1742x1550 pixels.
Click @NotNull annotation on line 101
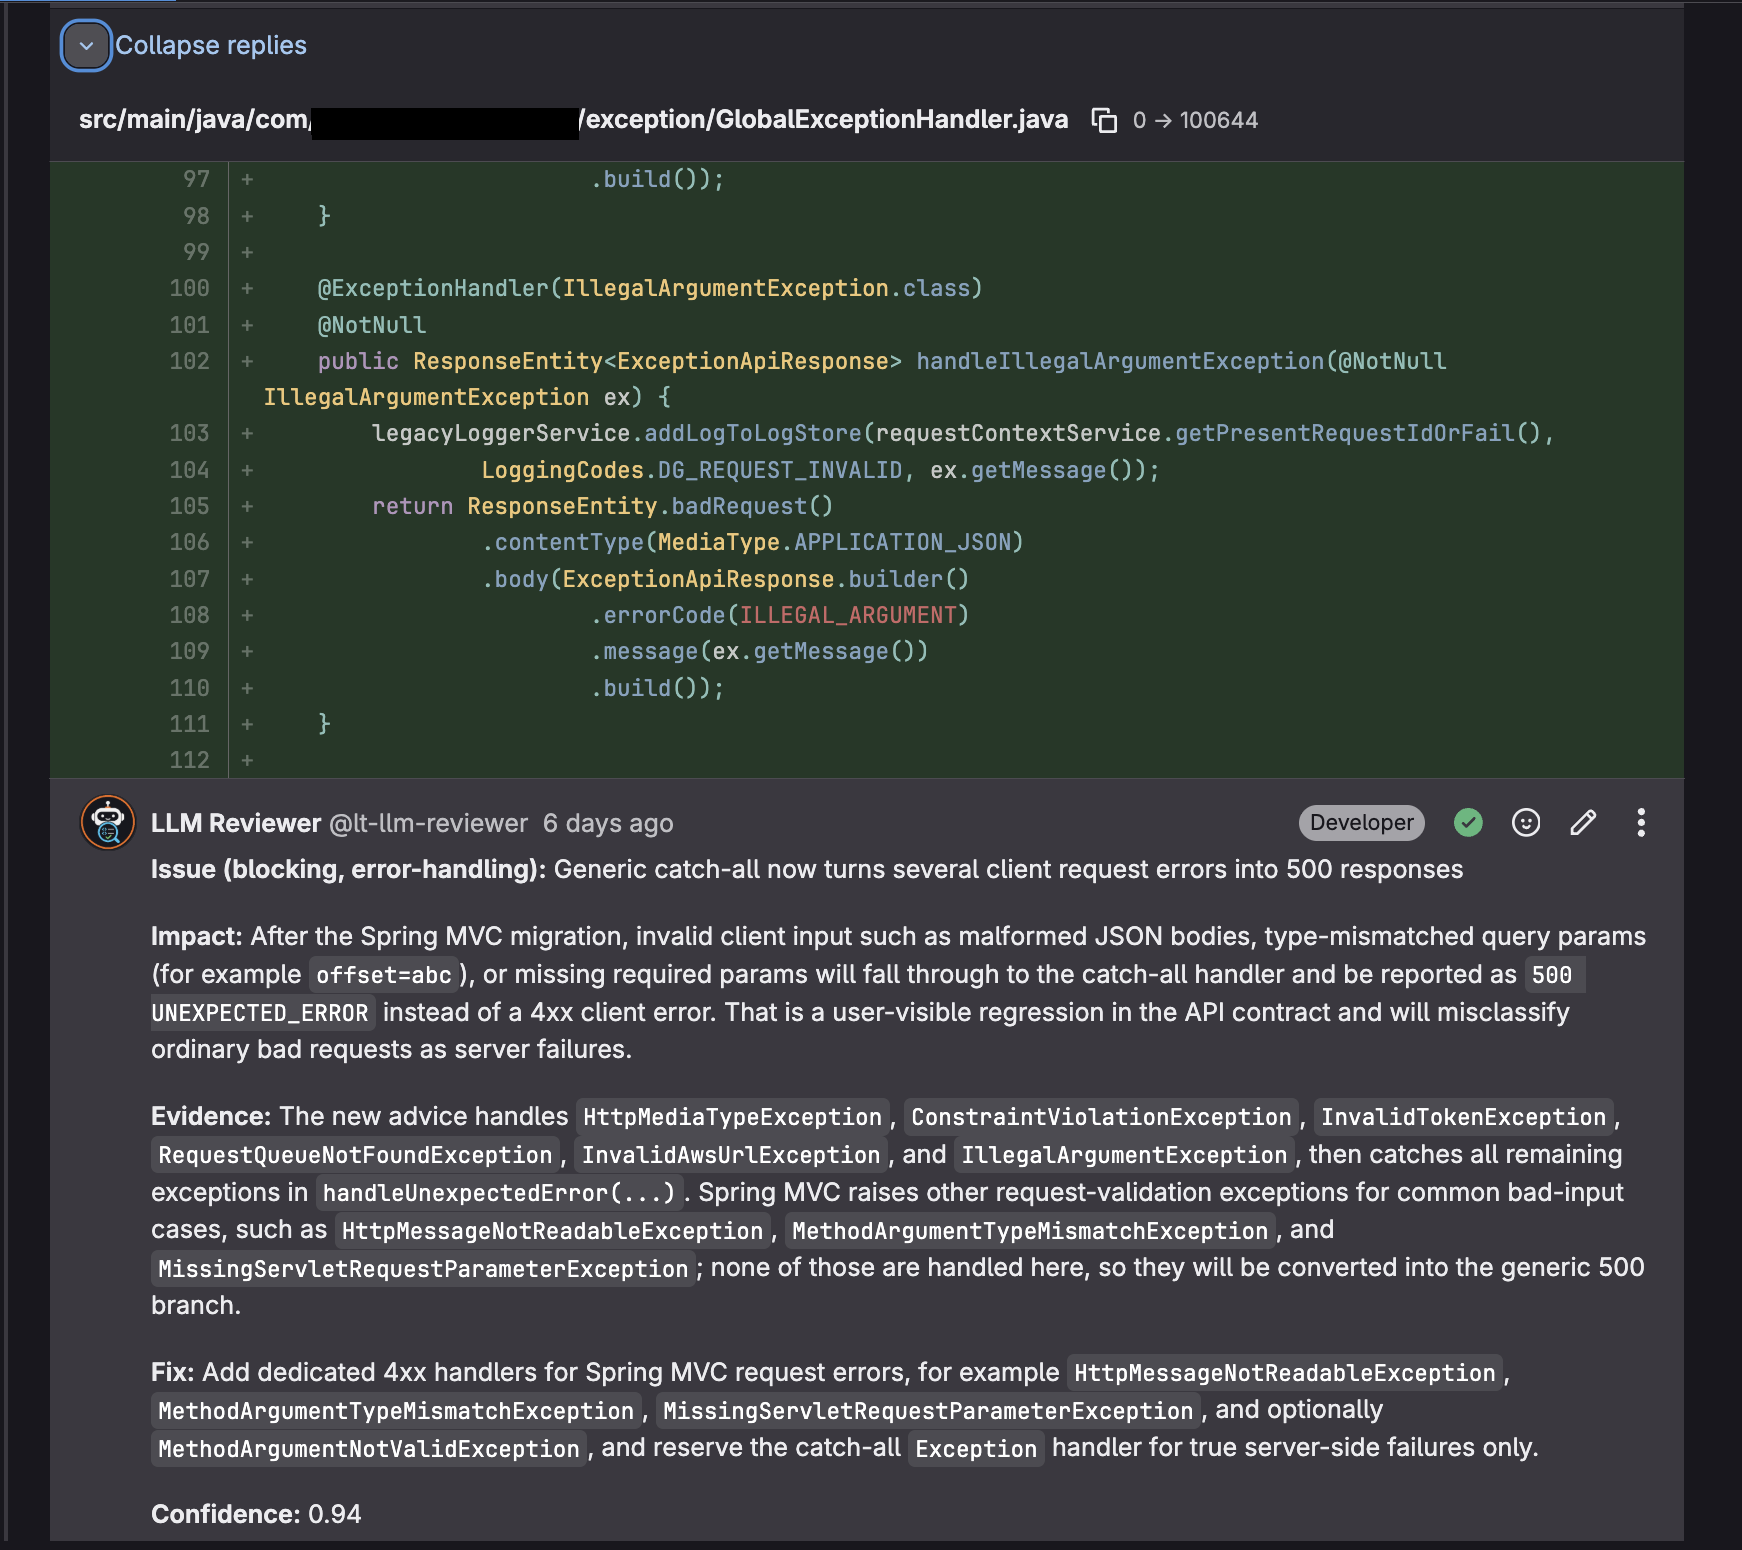pyautogui.click(x=372, y=325)
